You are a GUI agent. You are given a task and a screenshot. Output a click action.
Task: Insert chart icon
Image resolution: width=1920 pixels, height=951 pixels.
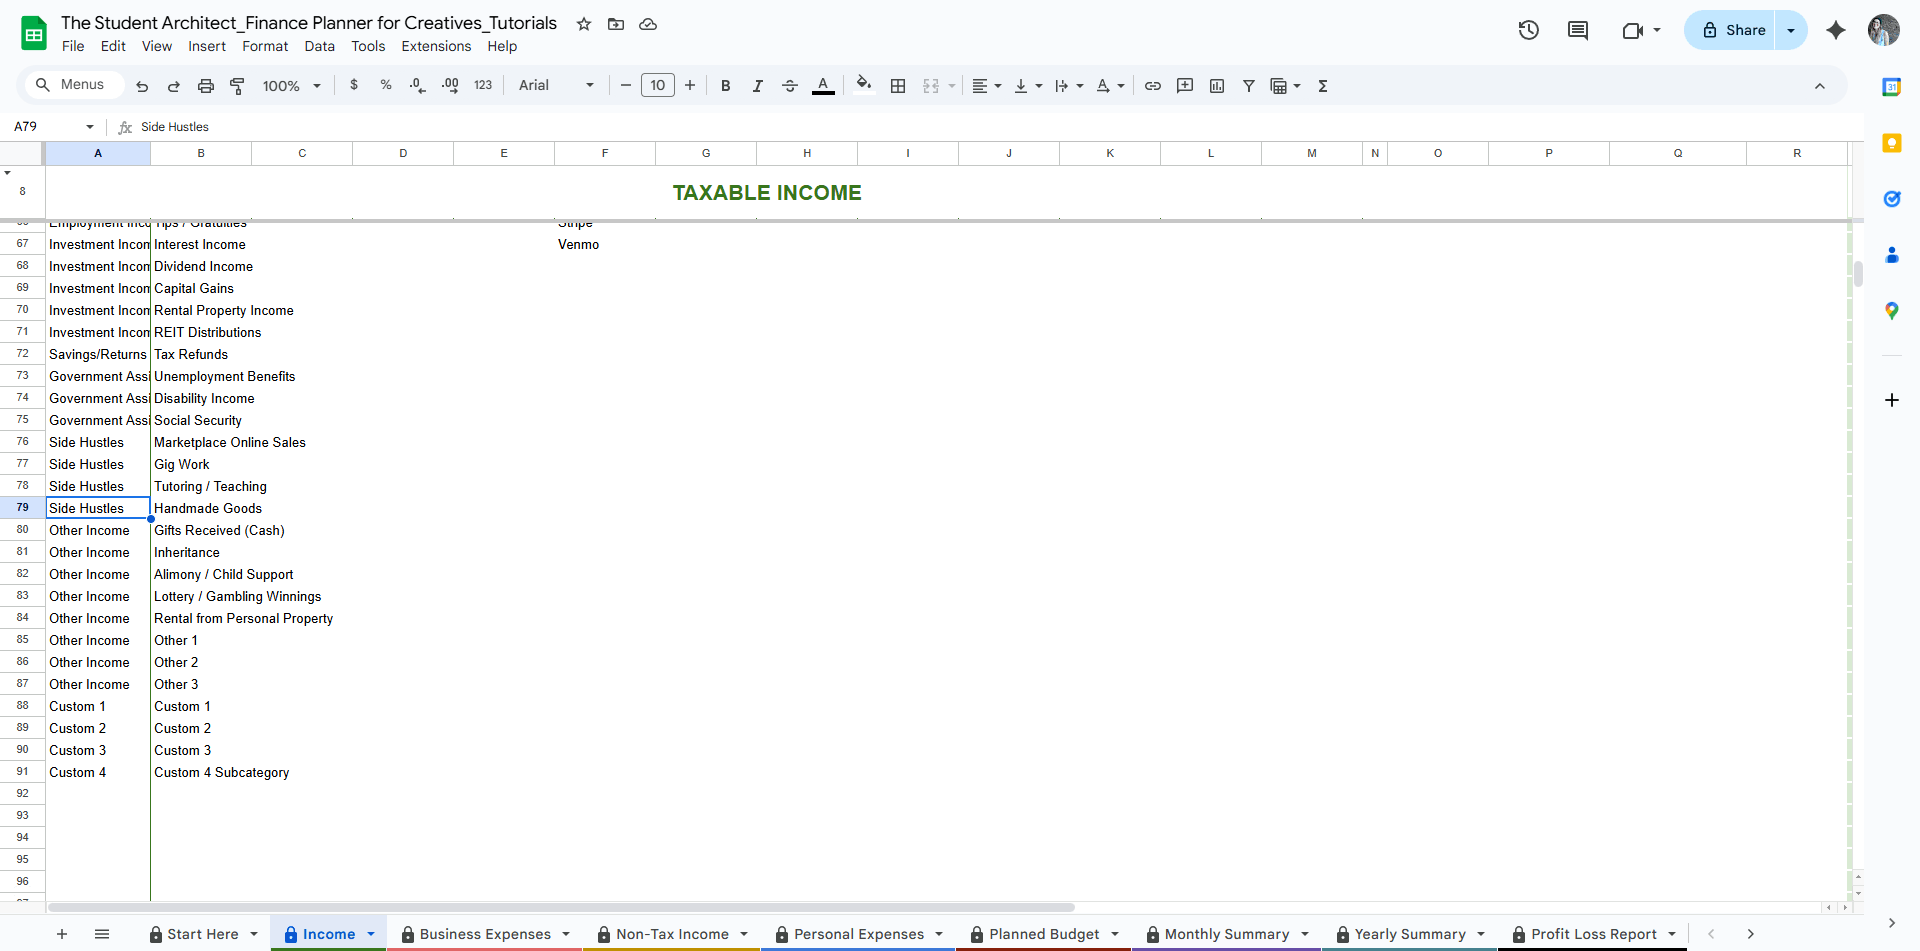[x=1217, y=86]
